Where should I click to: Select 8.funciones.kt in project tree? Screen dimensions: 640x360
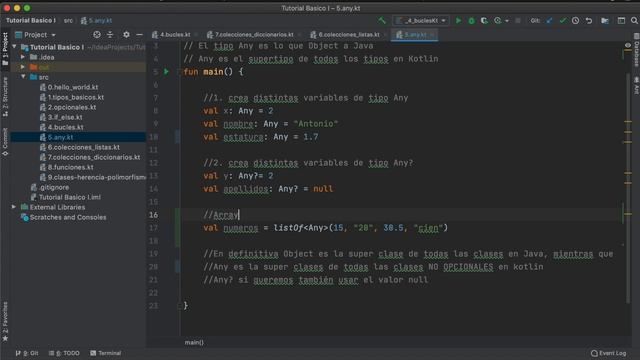(70, 167)
